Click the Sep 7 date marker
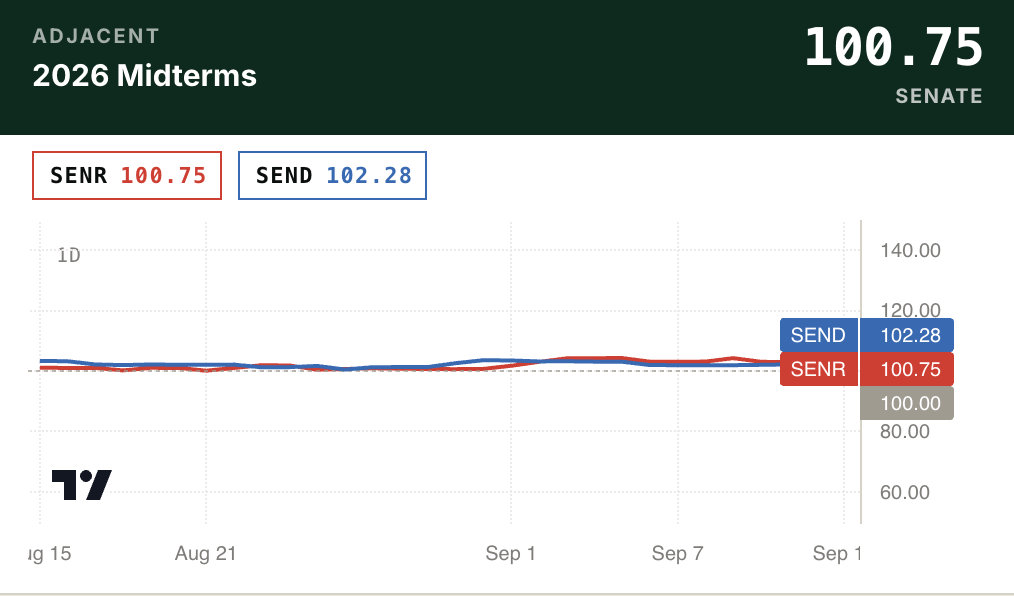Screen dimensions: 1014x596 pyautogui.click(x=677, y=553)
